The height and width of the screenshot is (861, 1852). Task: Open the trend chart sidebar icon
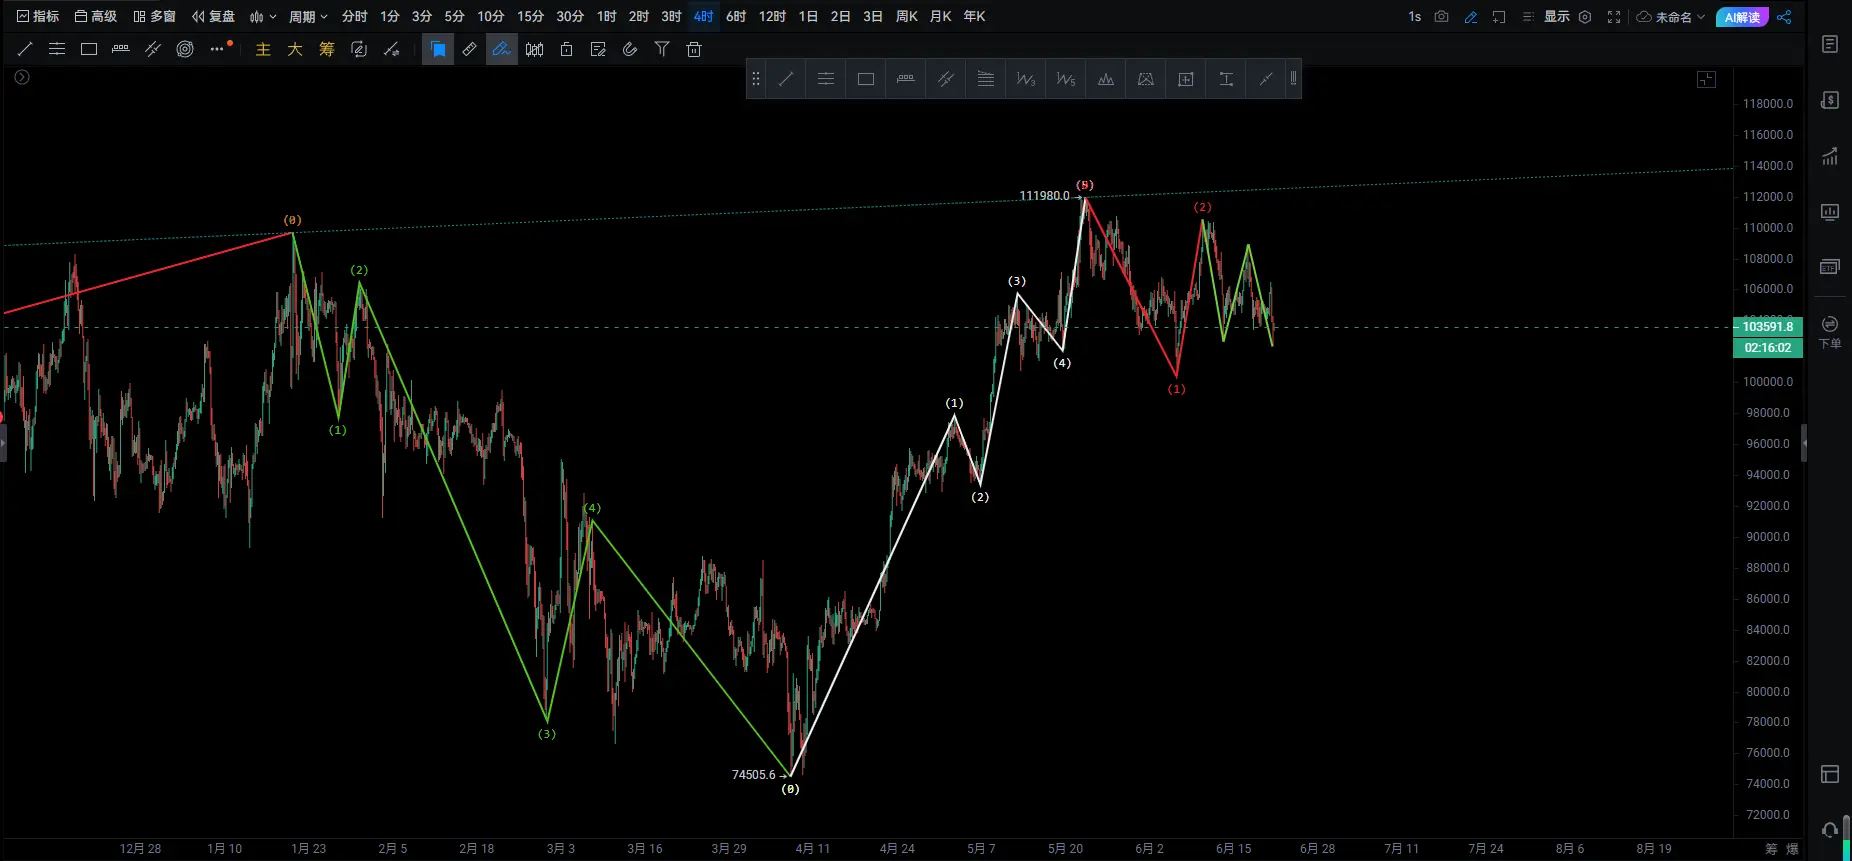click(1830, 156)
